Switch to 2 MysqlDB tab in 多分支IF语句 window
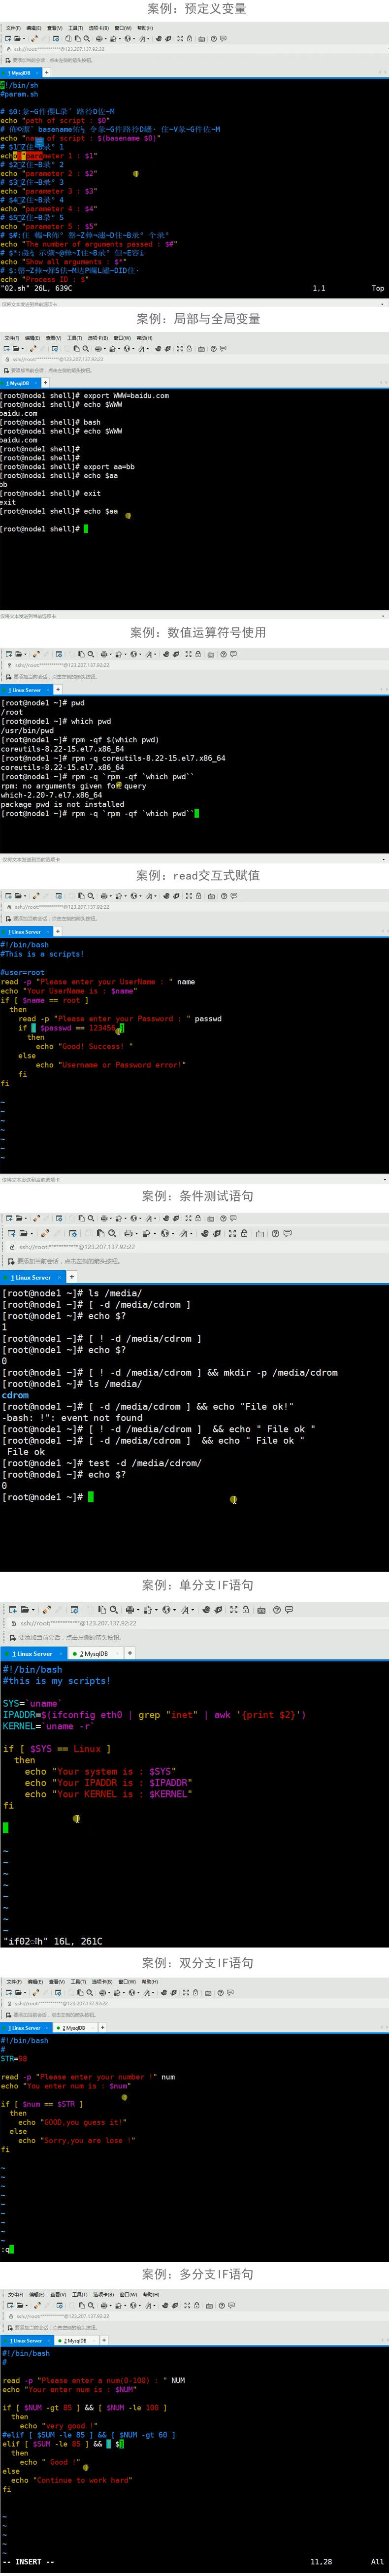This screenshot has width=389, height=2576. (74, 2341)
